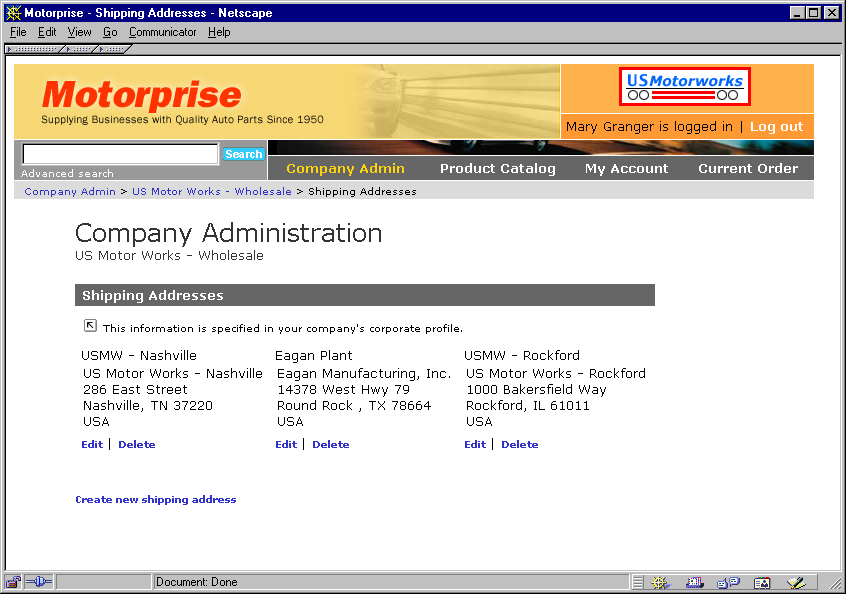Edit the USMW - Rockford address
This screenshot has height=594, width=846.
[x=475, y=445]
